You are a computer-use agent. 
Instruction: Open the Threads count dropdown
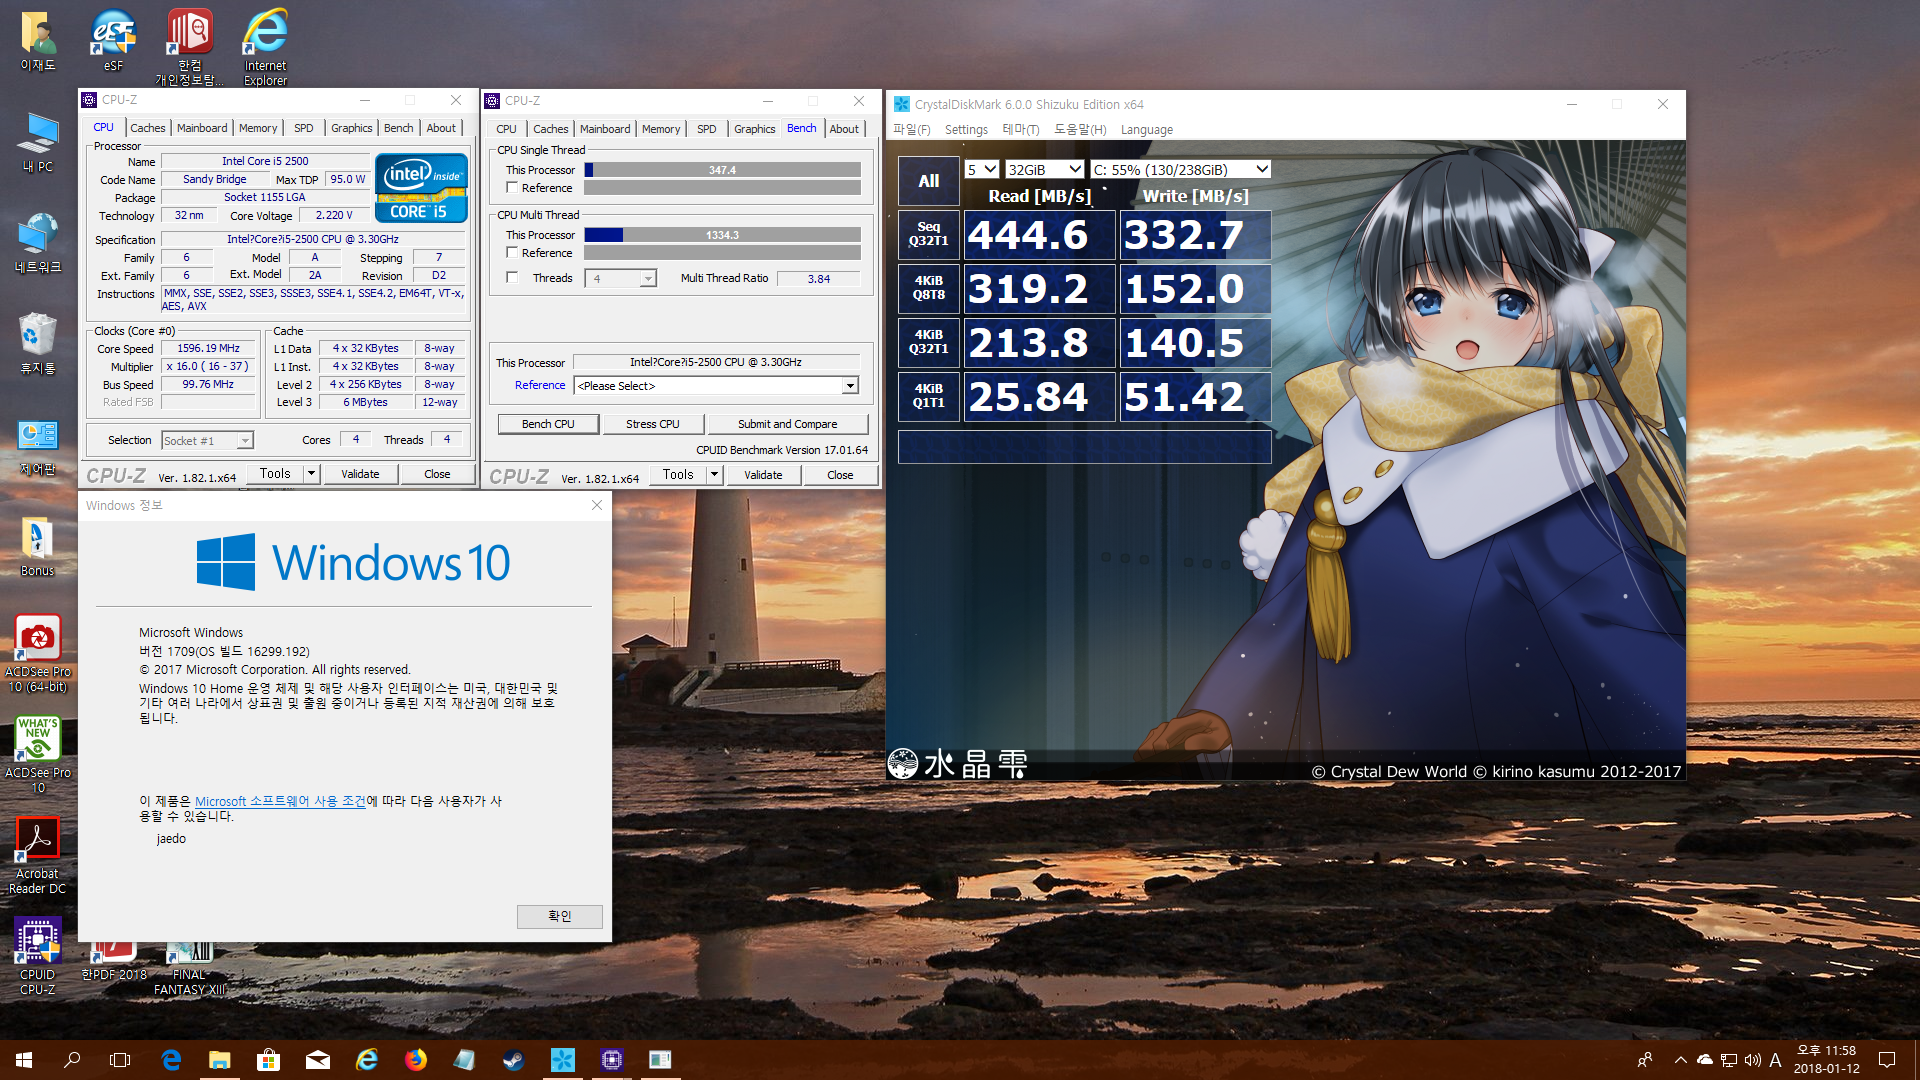(621, 279)
